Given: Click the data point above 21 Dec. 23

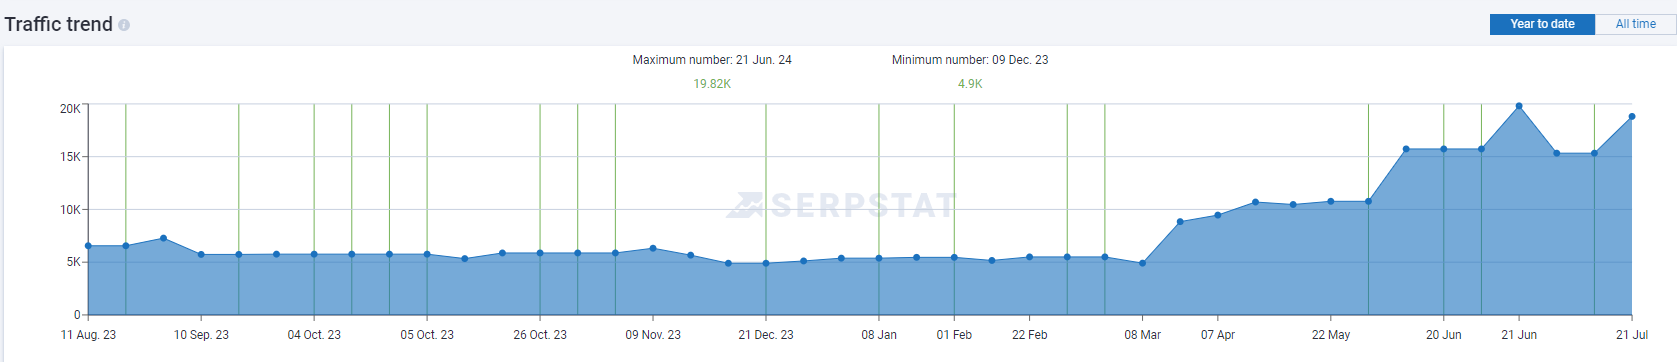Looking at the screenshot, I should [x=766, y=264].
